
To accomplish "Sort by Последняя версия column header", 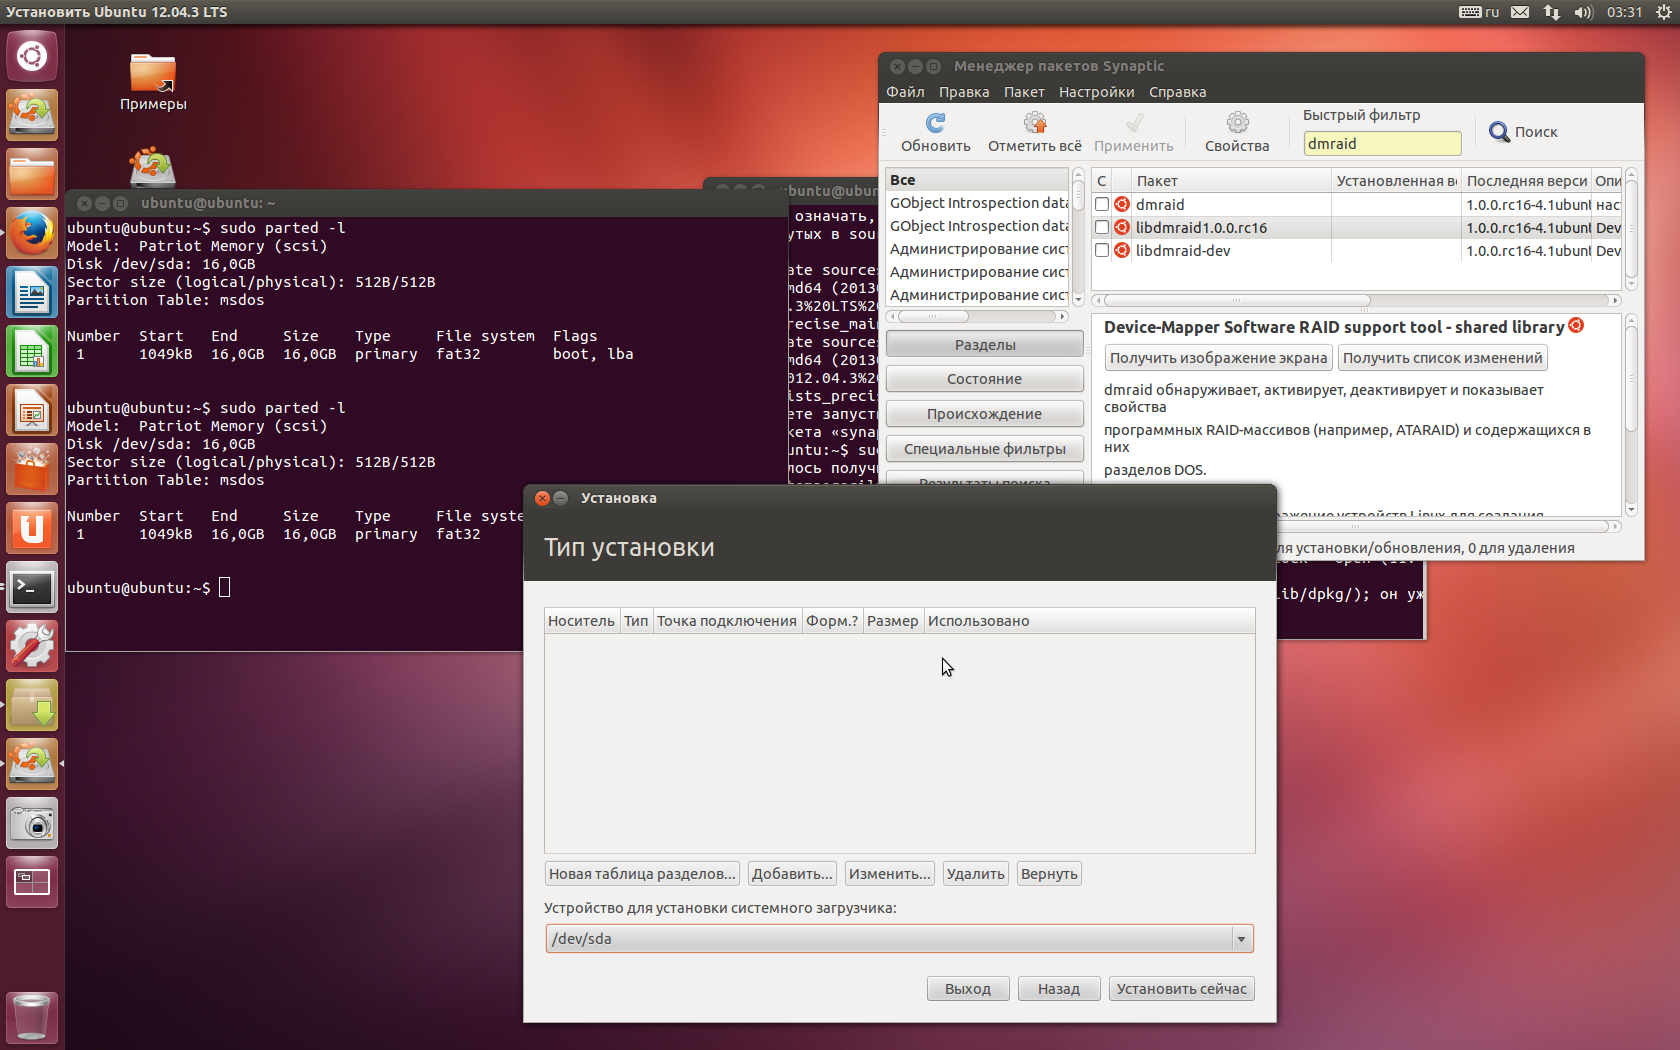I will pyautogui.click(x=1526, y=181).
